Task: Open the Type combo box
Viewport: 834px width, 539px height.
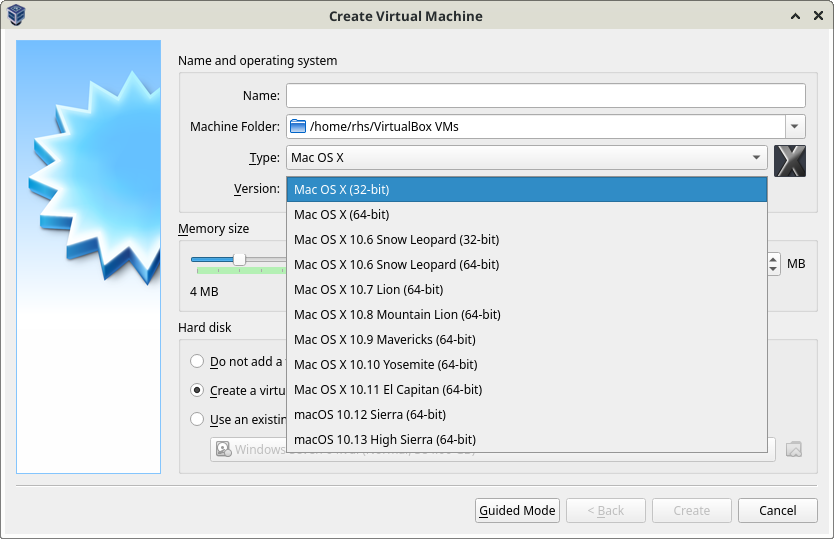Action: pos(527,157)
